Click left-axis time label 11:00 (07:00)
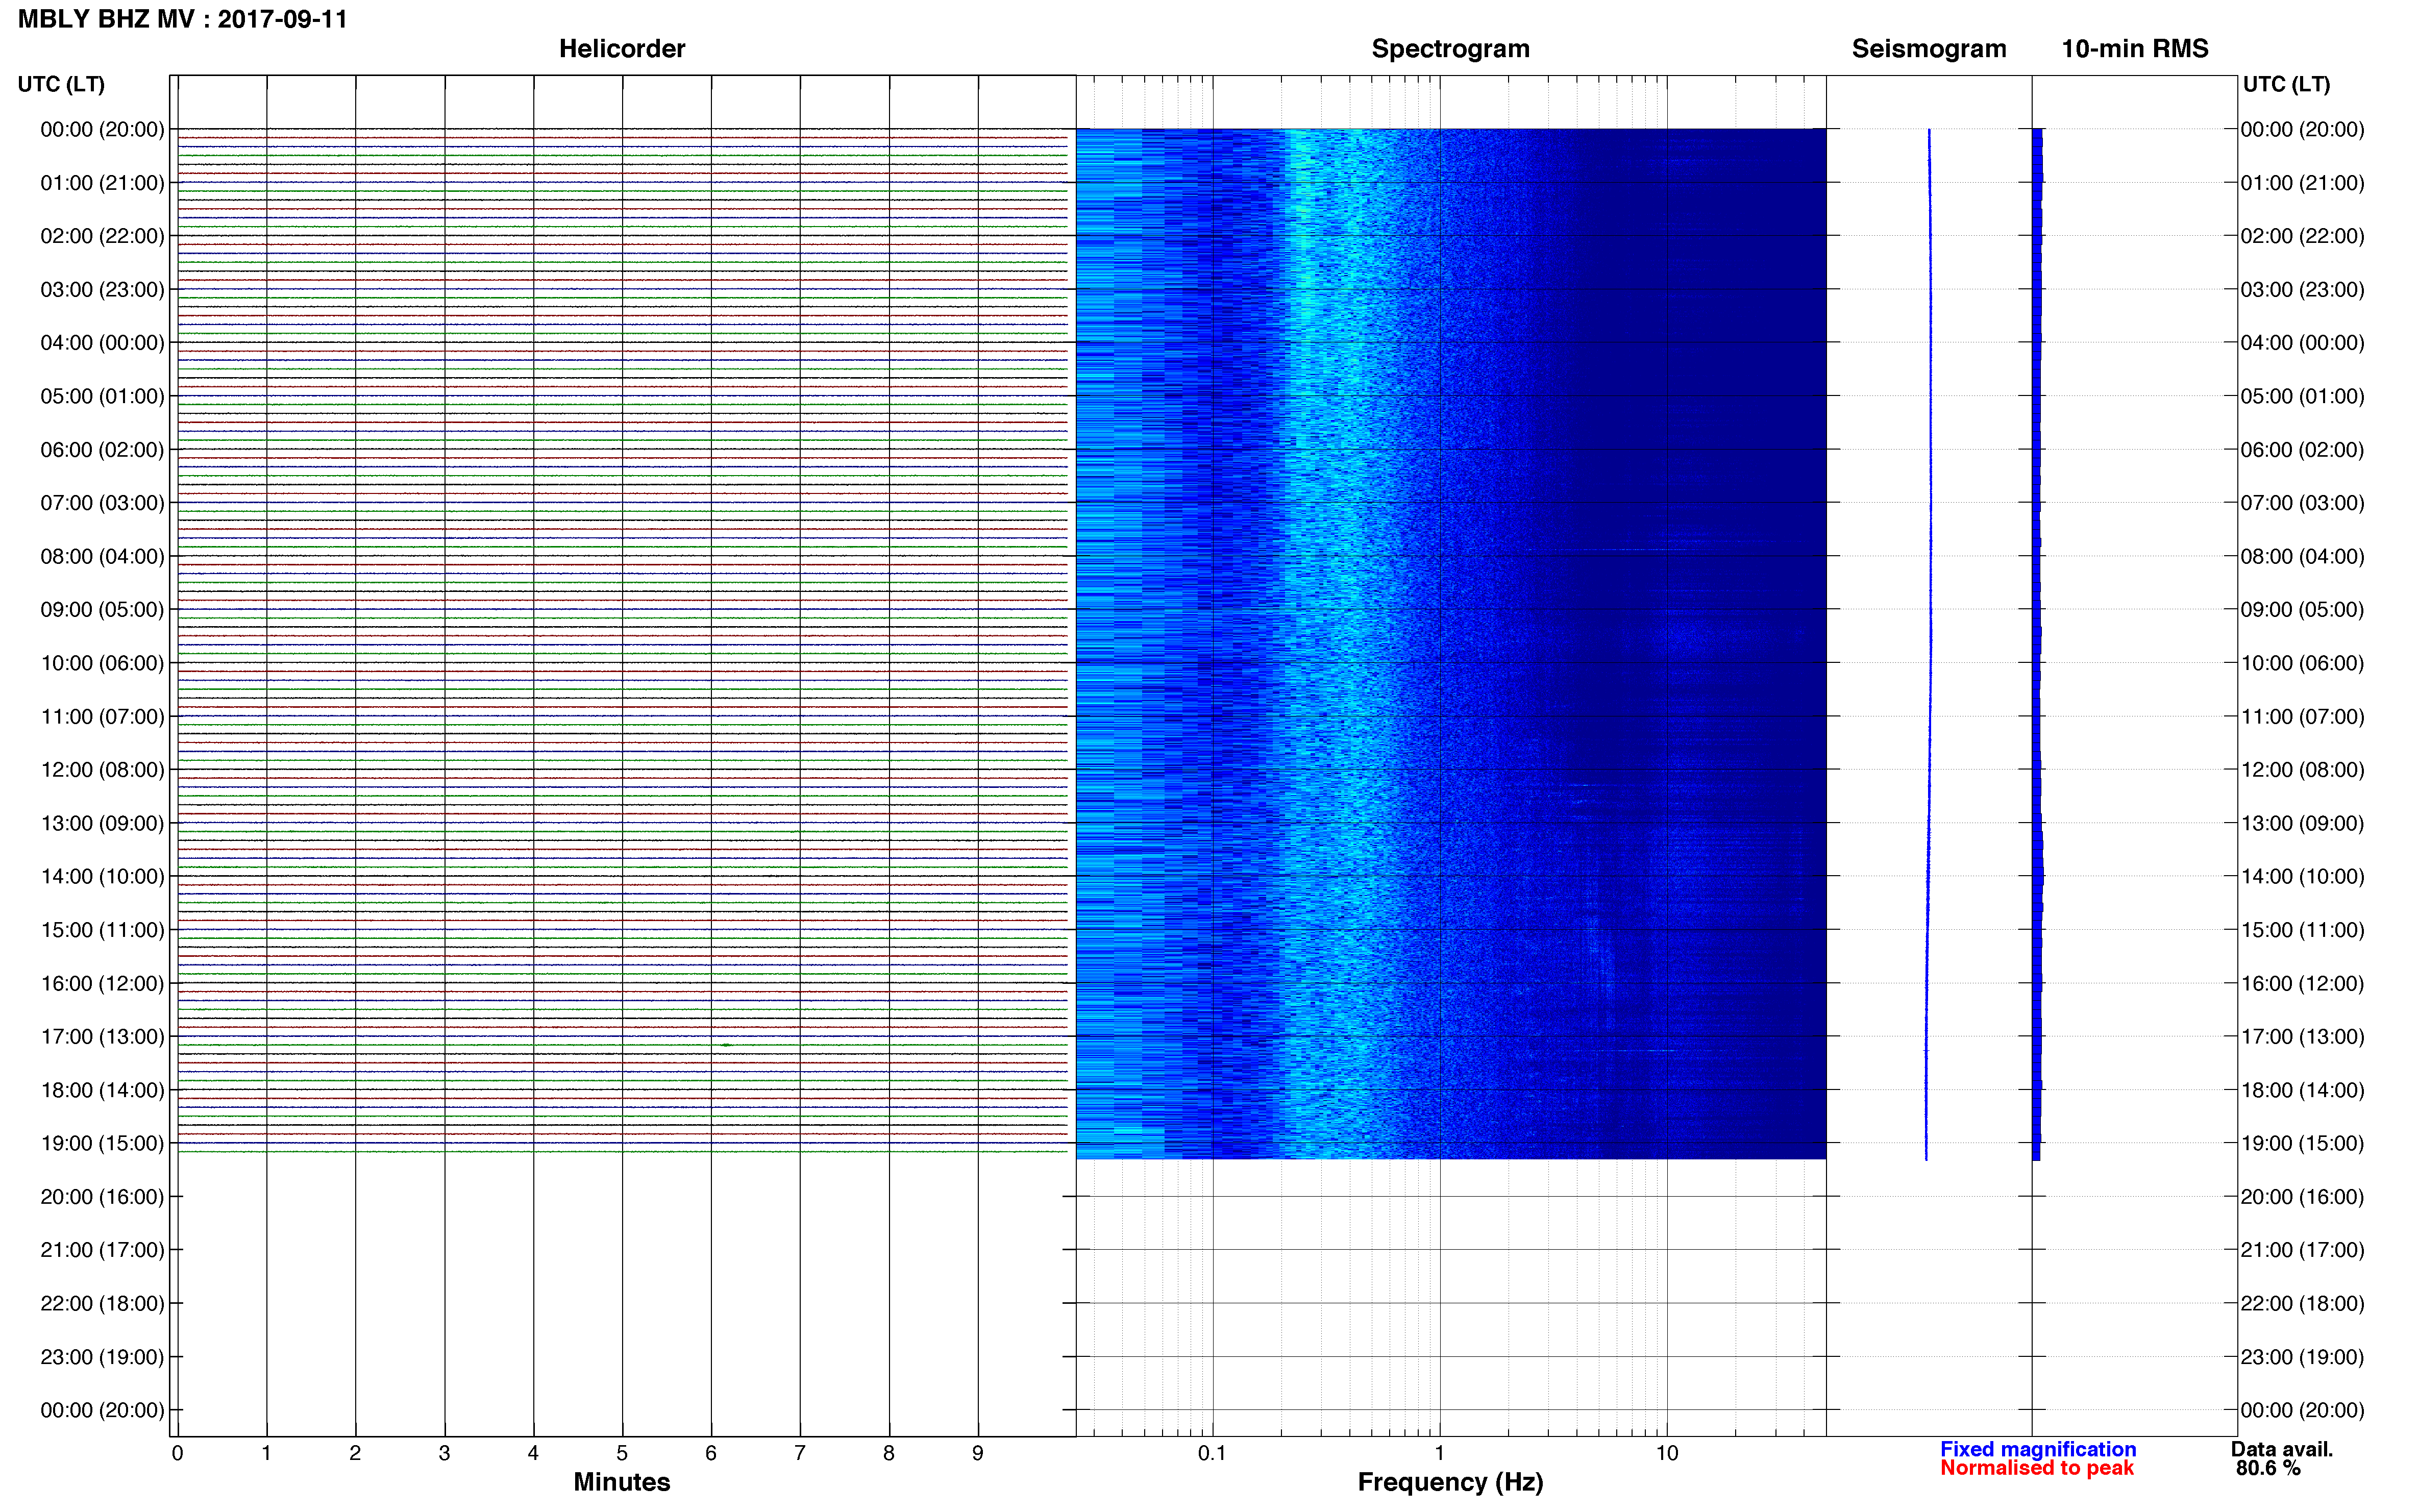Viewport: 2419px width, 1512px height. point(102,717)
